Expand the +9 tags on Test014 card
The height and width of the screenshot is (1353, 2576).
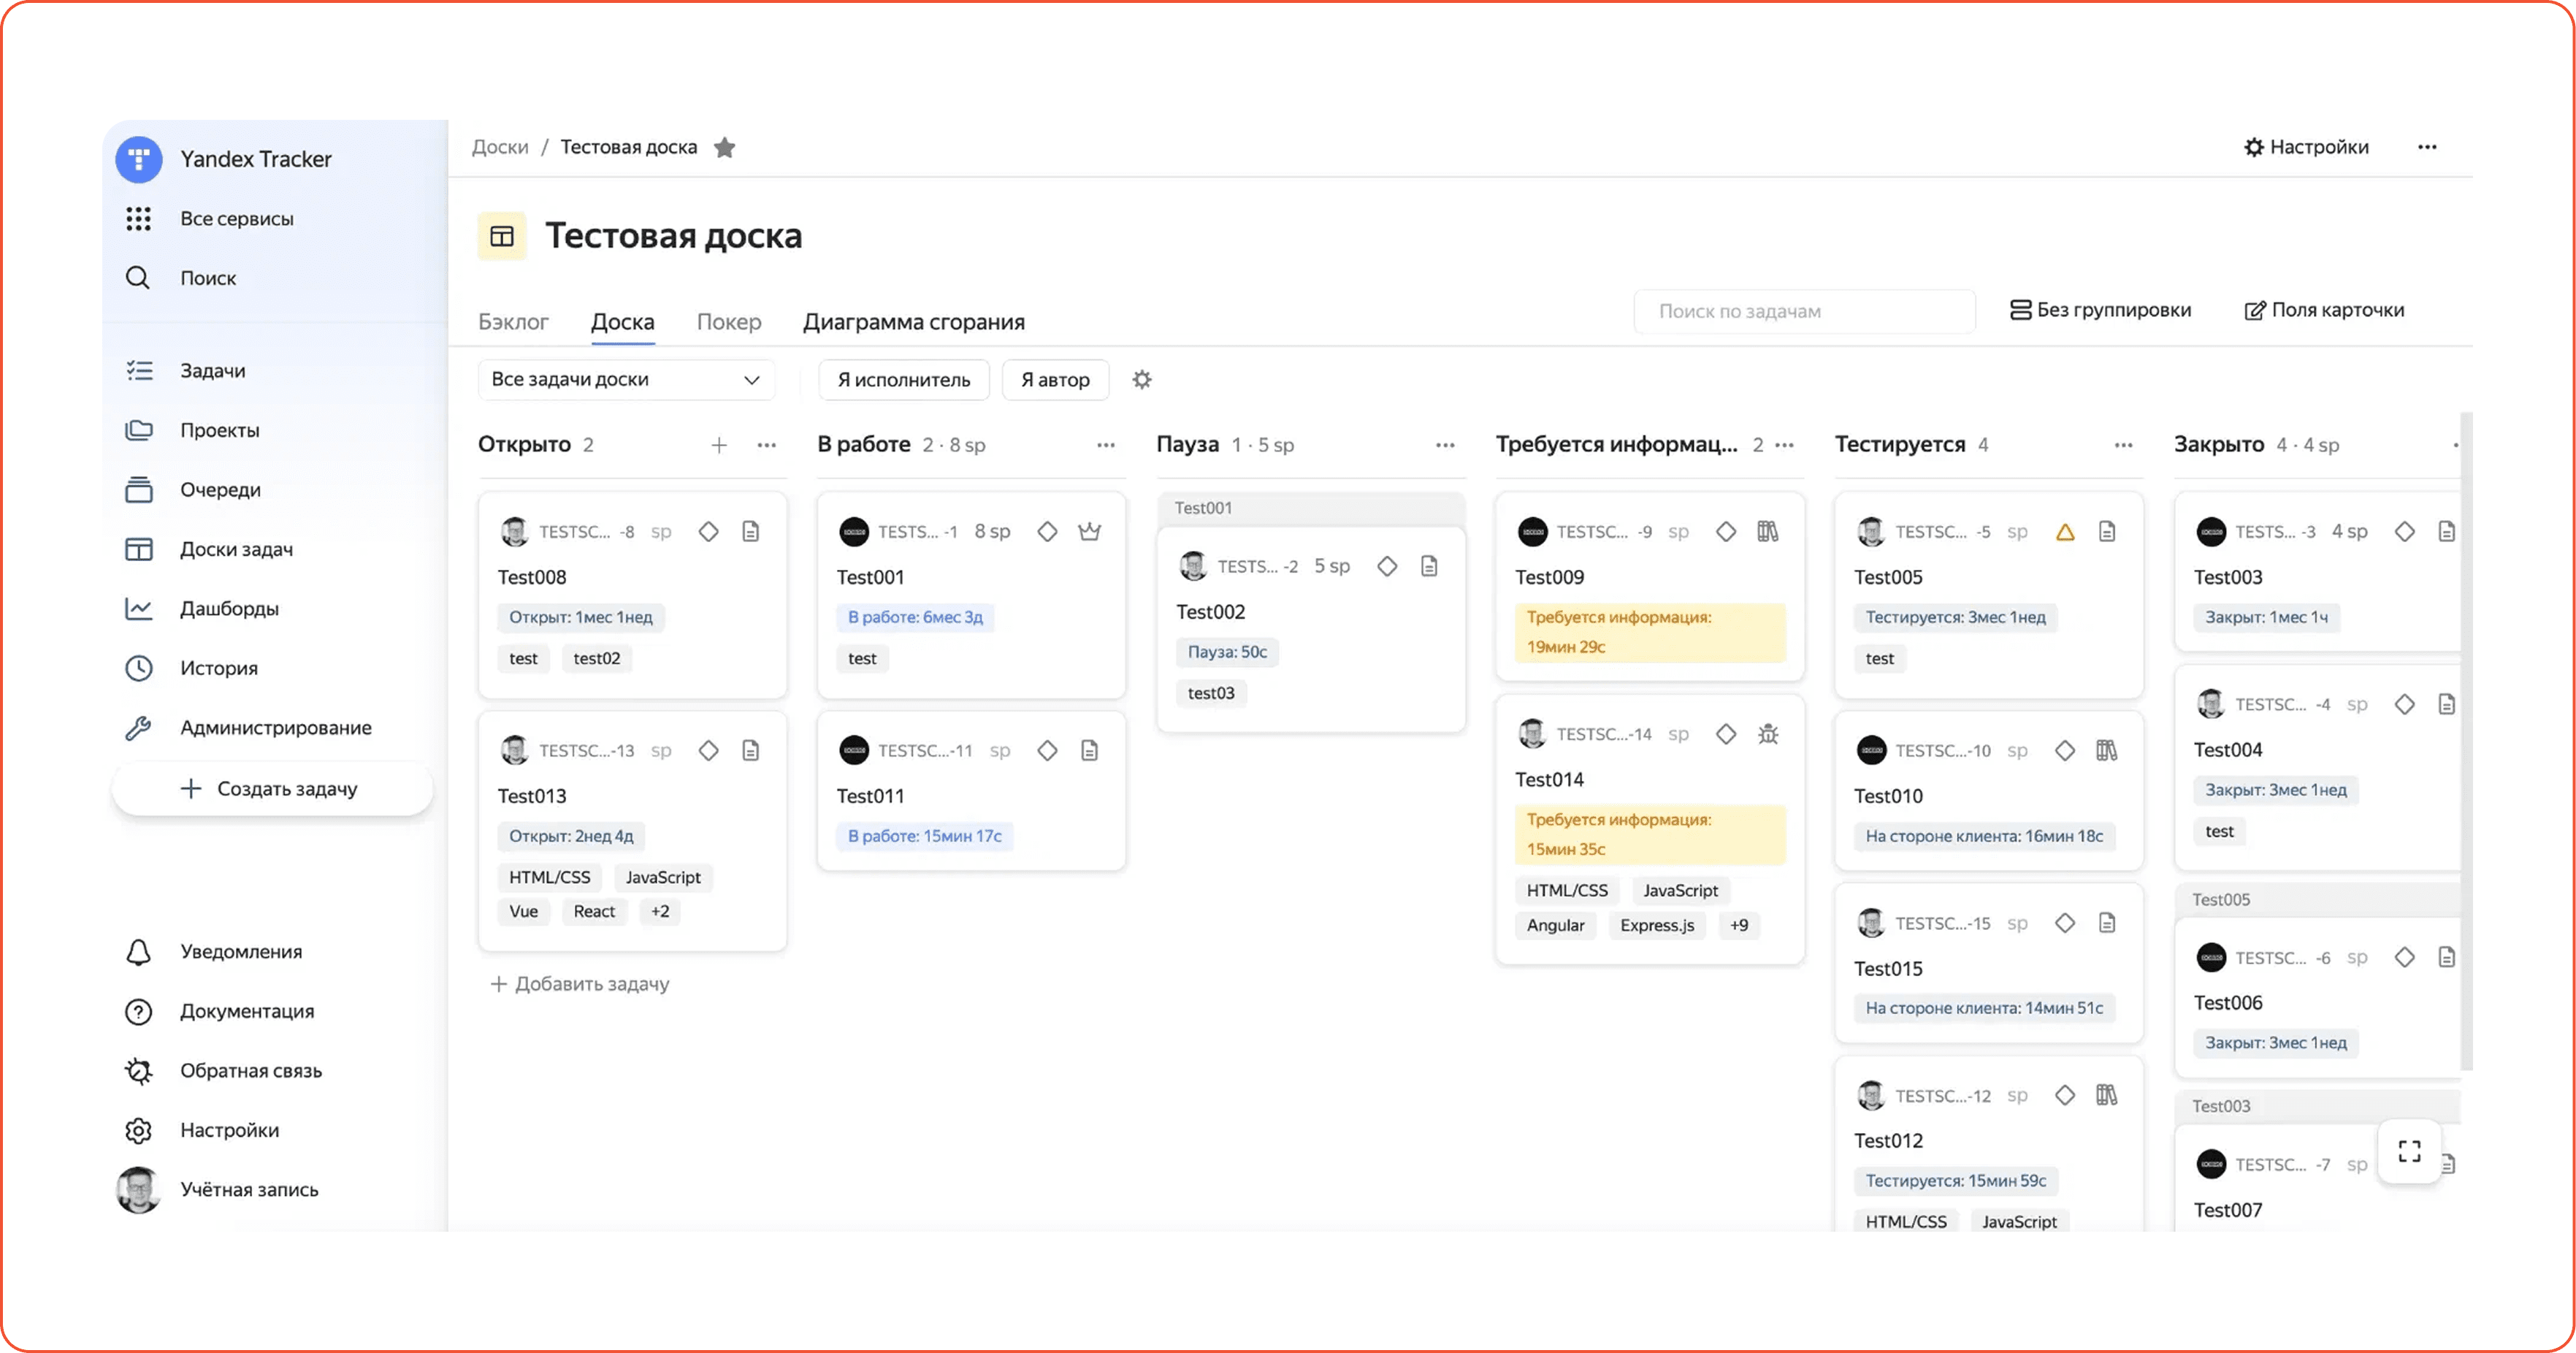tap(1739, 926)
